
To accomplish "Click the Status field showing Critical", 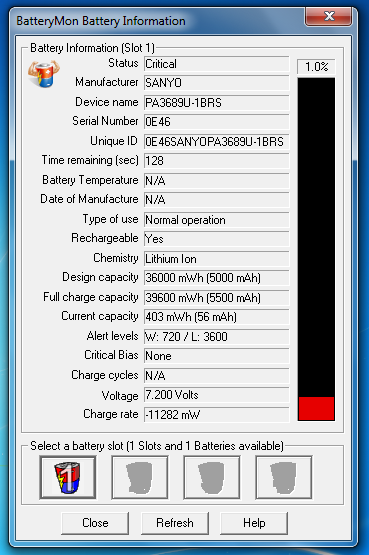I will pyautogui.click(x=217, y=64).
